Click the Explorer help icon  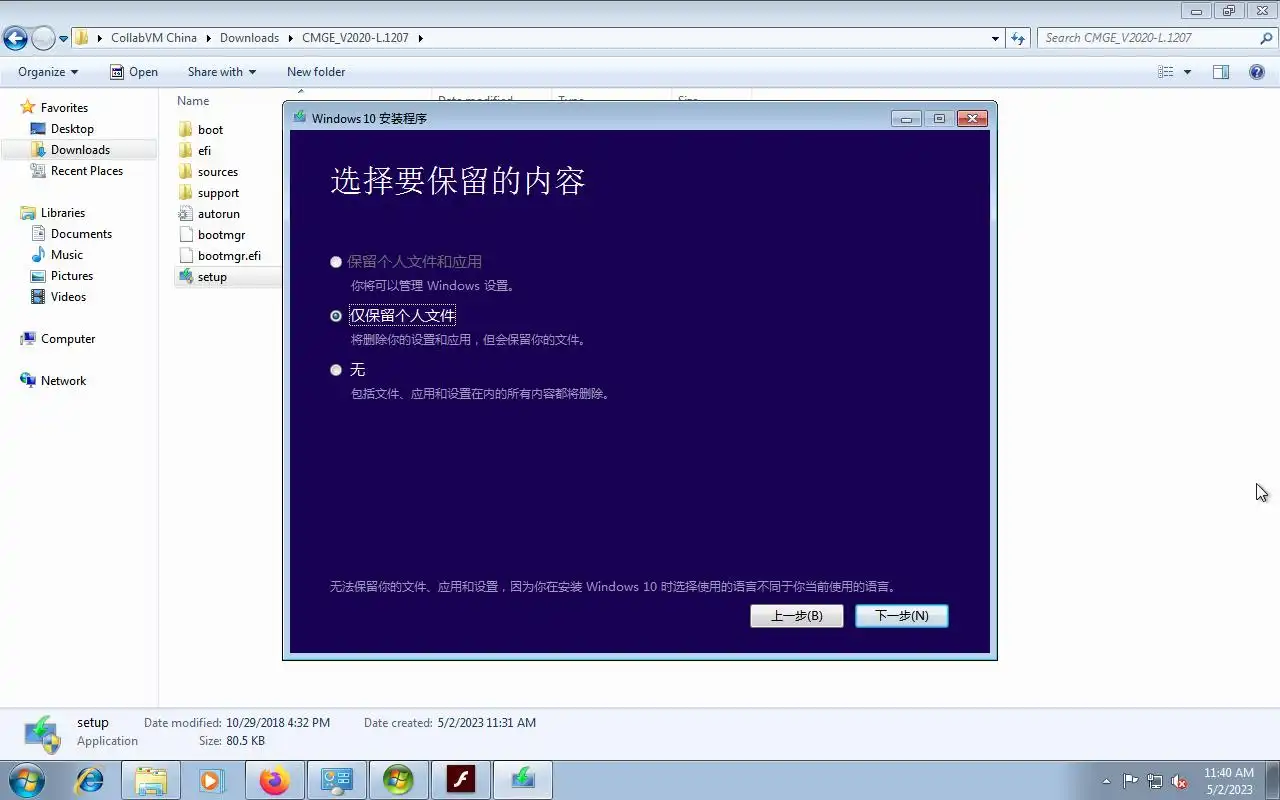(1257, 72)
